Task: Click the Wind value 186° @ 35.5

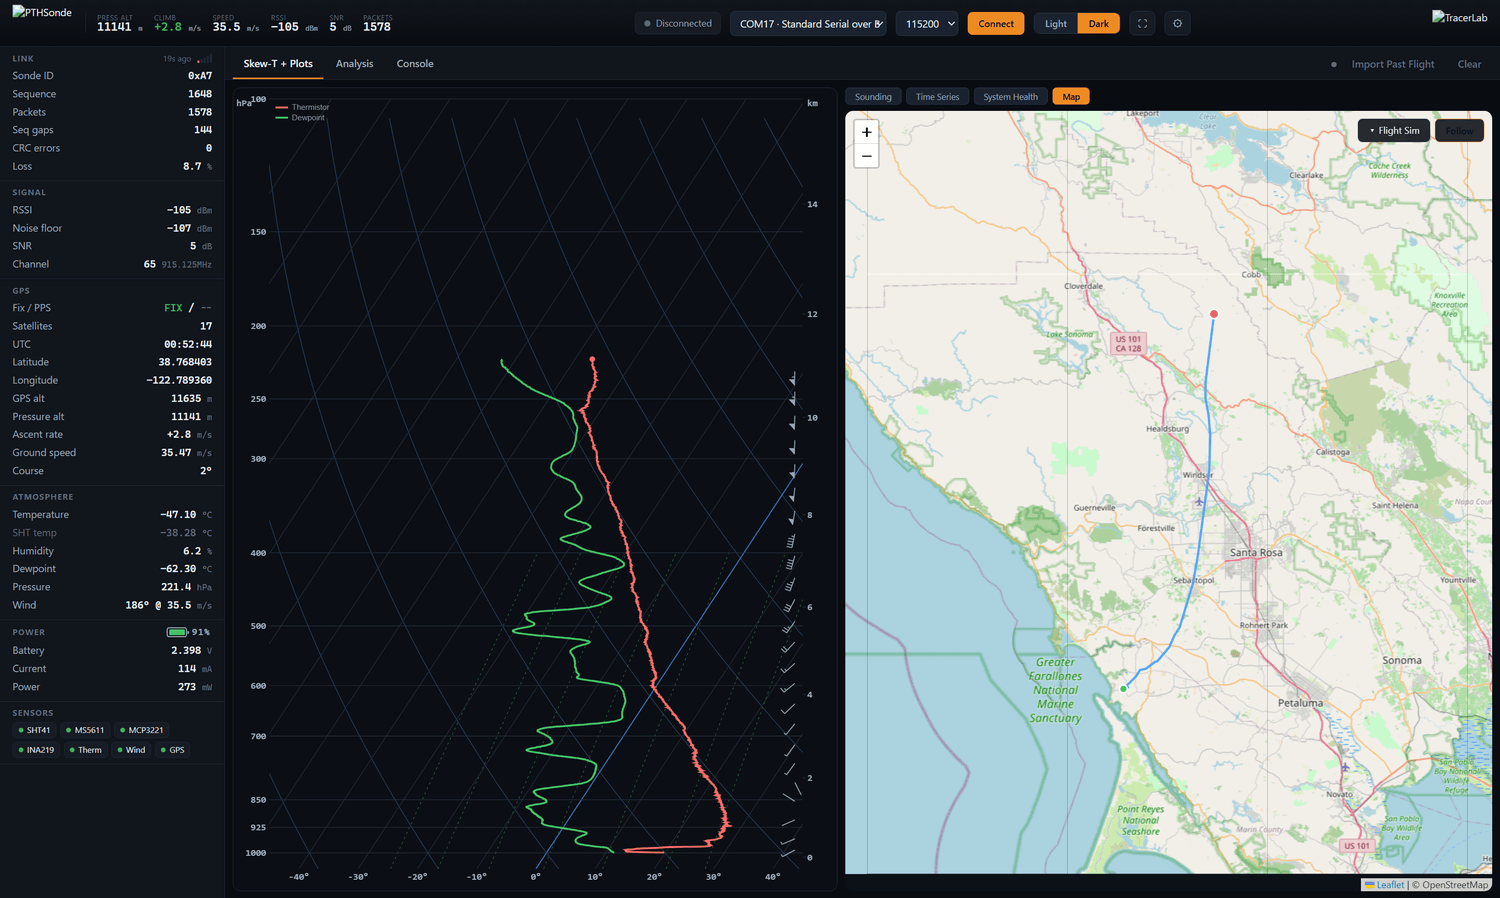Action: pos(158,605)
